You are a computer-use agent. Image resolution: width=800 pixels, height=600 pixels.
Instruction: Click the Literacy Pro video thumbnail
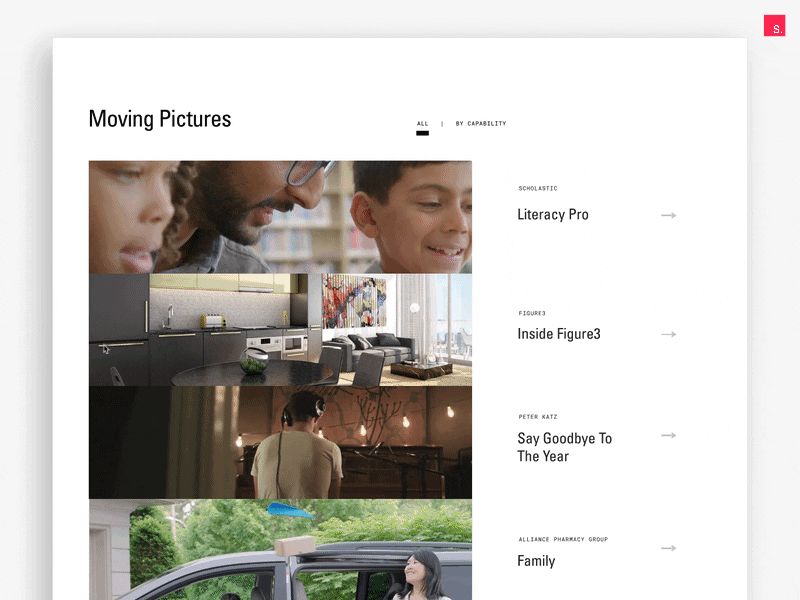280,215
